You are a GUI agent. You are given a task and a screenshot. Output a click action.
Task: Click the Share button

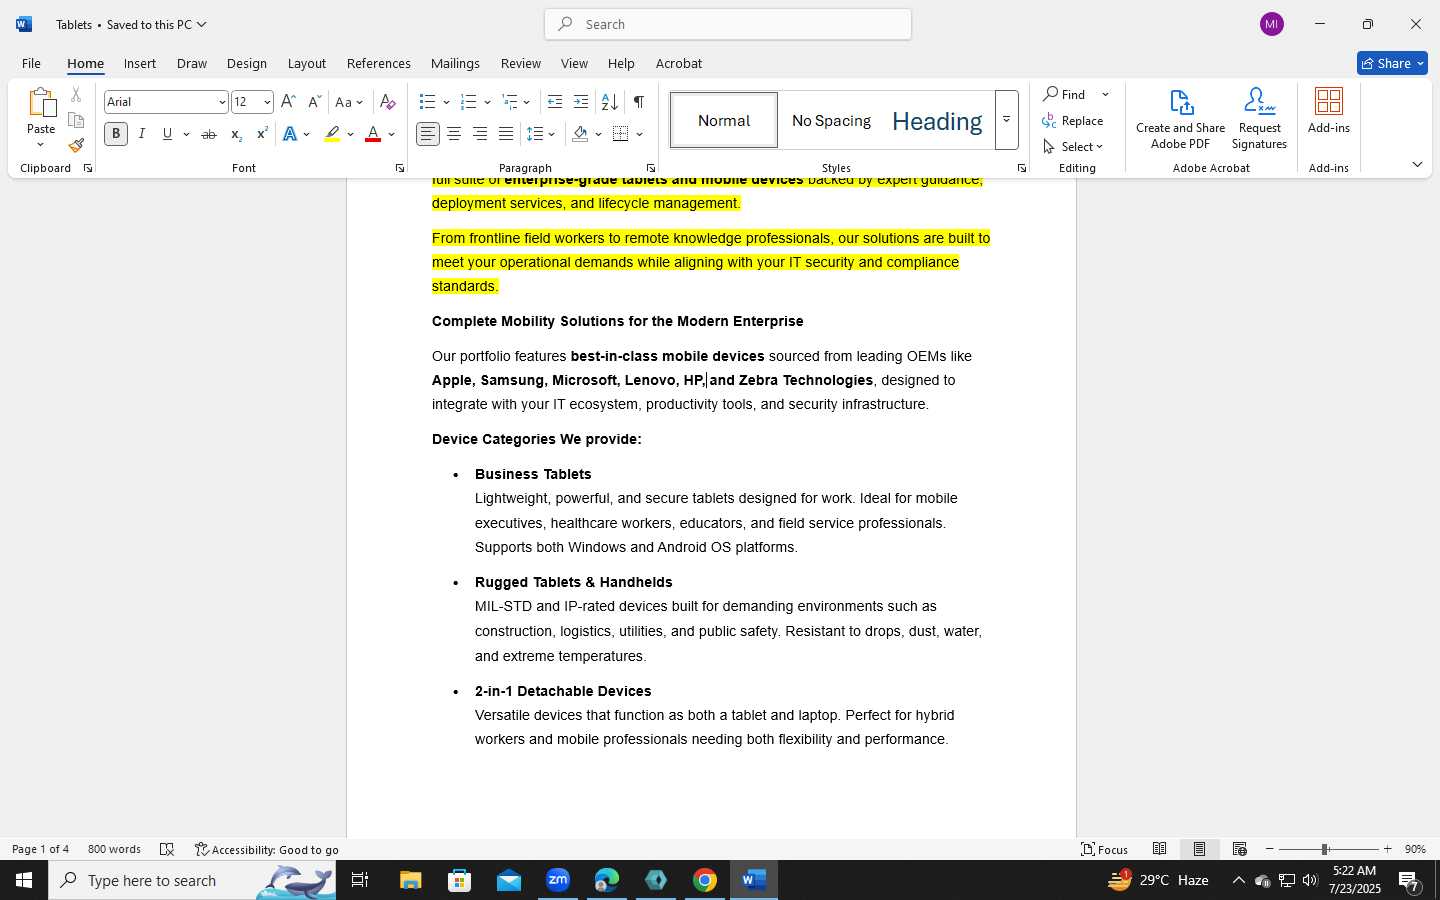[x=1392, y=63]
